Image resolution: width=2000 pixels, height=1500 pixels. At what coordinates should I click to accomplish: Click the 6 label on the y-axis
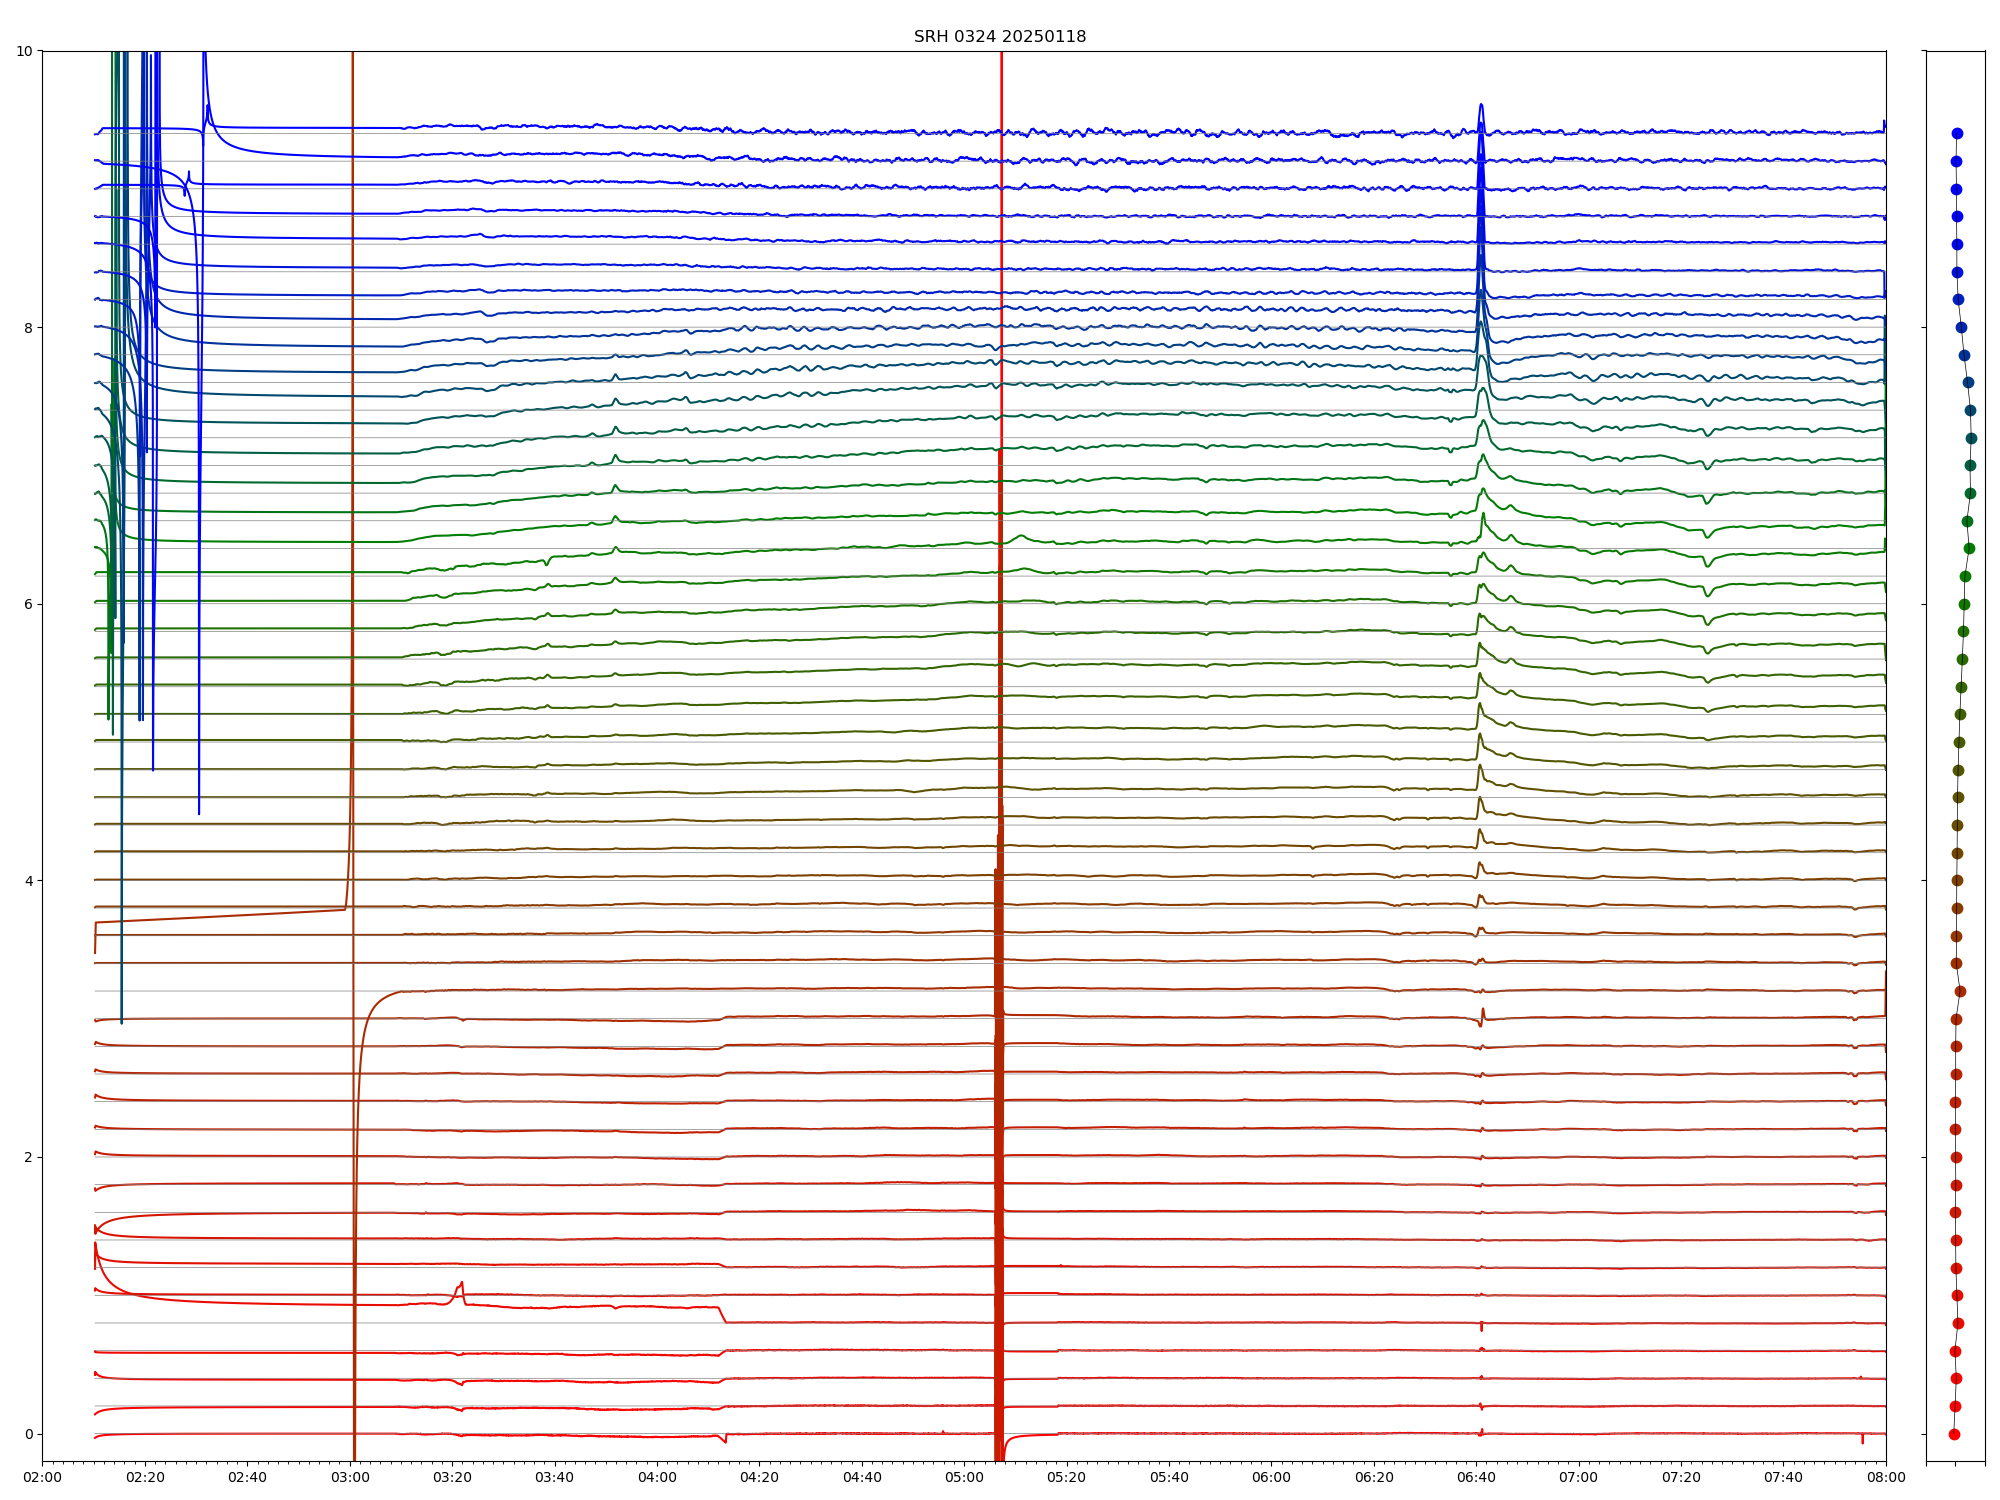tap(29, 604)
